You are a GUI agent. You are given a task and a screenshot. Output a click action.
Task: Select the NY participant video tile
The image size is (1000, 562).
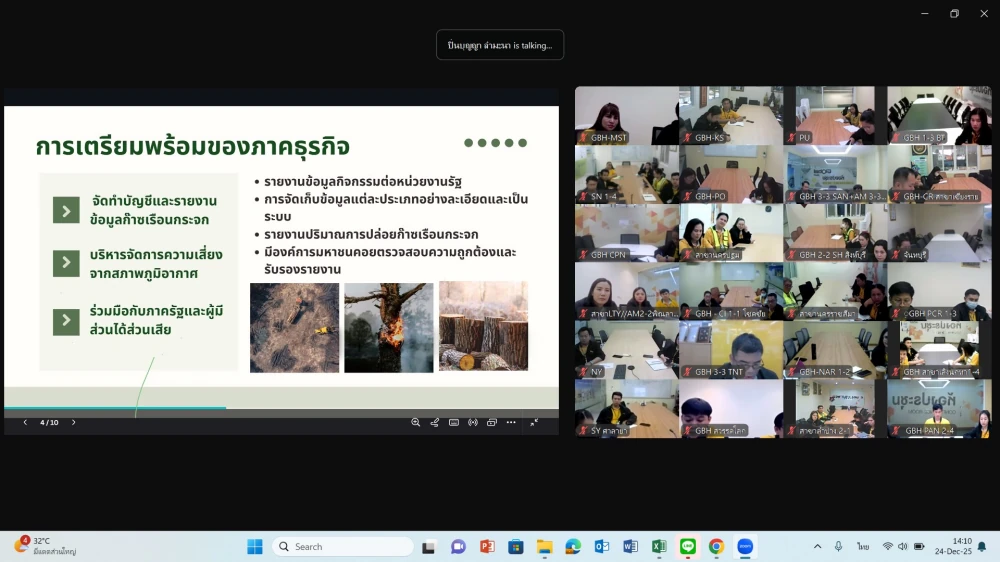627,350
